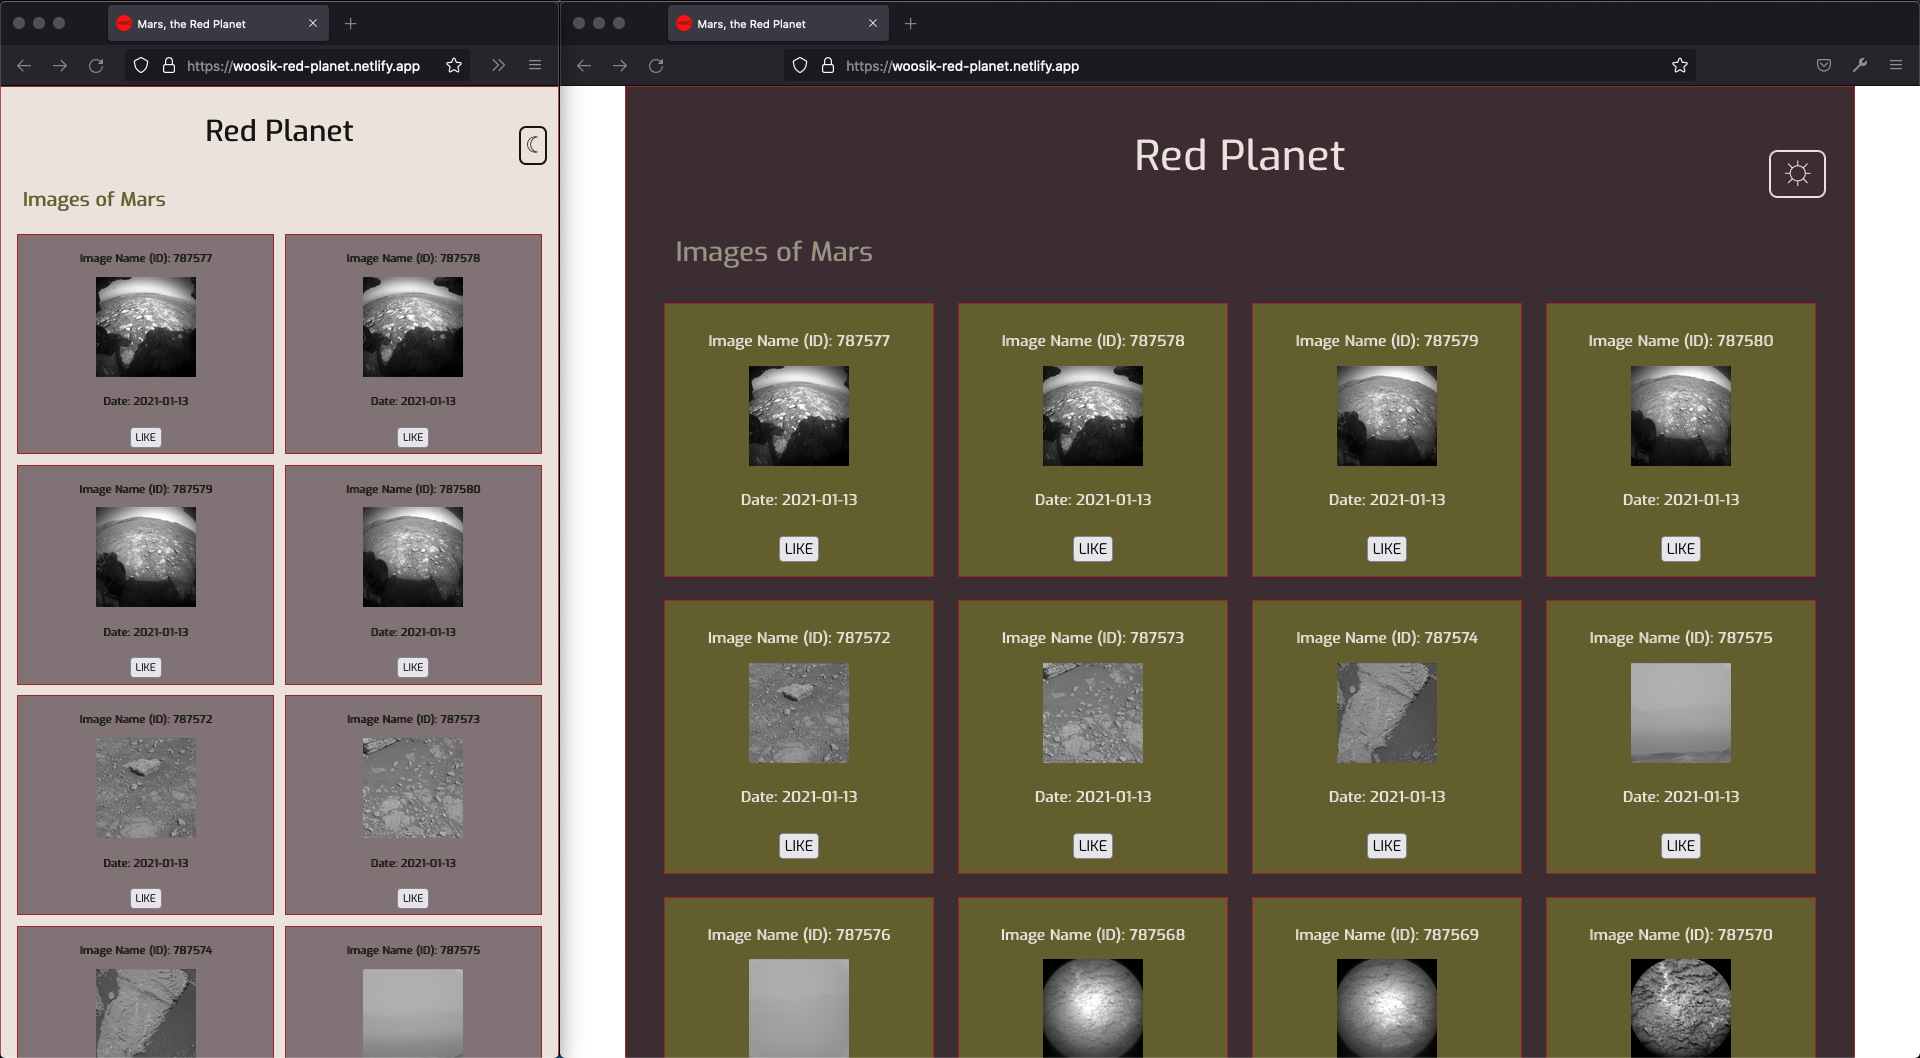This screenshot has height=1058, width=1920.
Task: Select Mars, the Red Planet tab in right window
Action: tap(778, 24)
